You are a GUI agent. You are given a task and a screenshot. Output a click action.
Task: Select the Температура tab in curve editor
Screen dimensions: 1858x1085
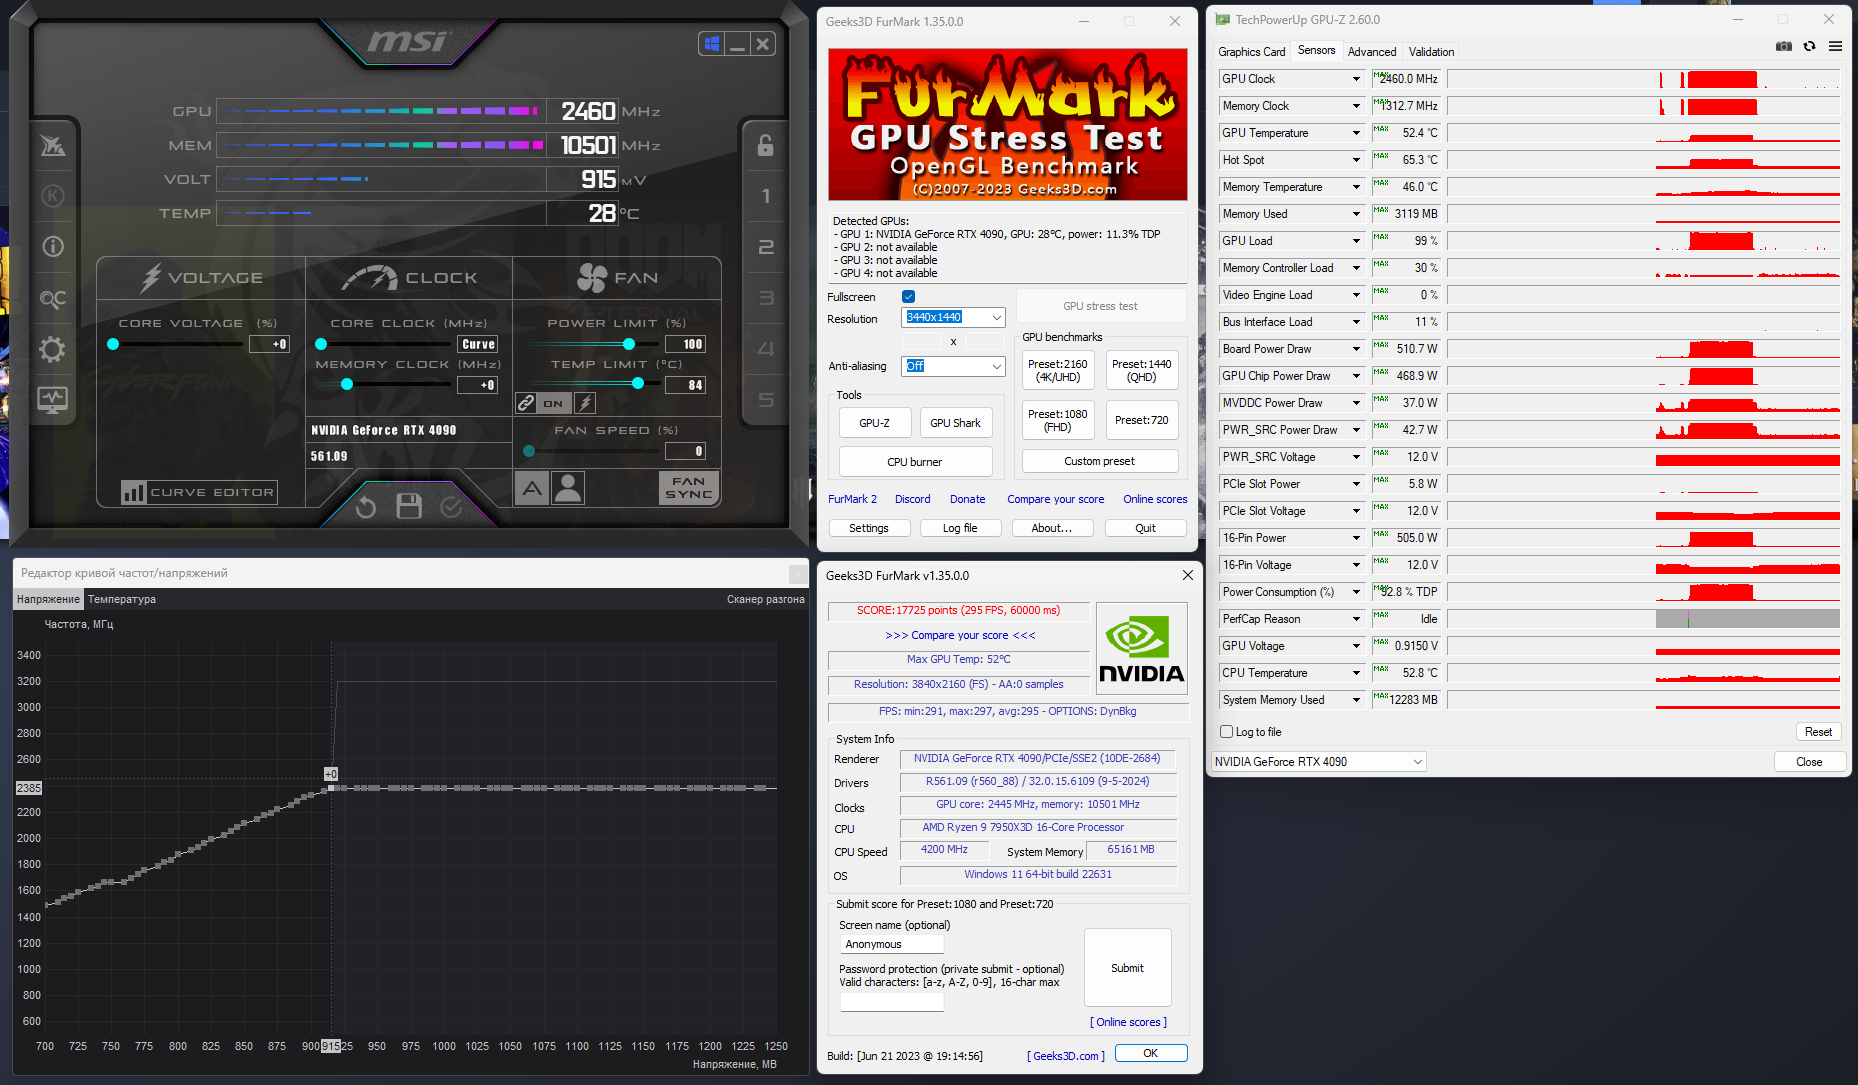[122, 599]
